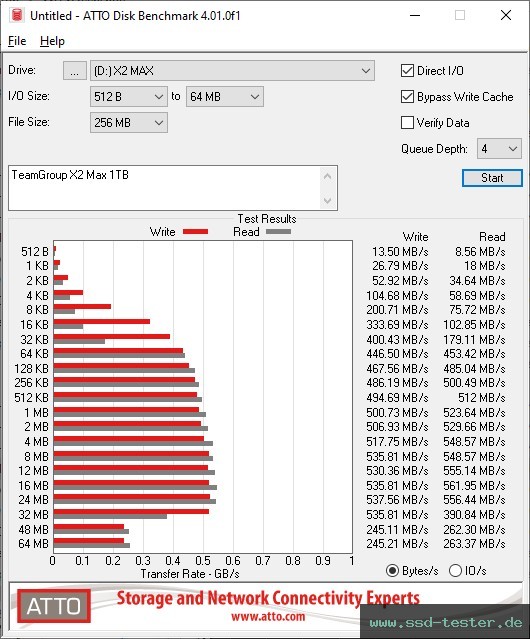
Task: Minimize the ATTO Disk Benchmark window
Action: [415, 15]
